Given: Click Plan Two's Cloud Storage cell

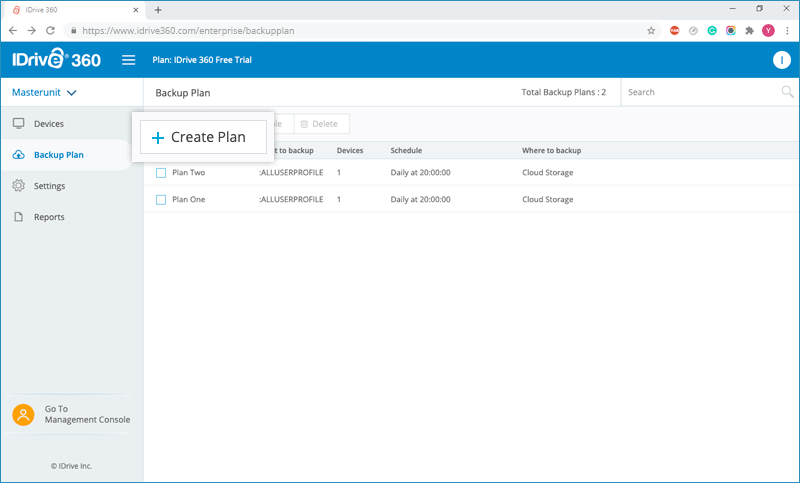Looking at the screenshot, I should tap(547, 172).
